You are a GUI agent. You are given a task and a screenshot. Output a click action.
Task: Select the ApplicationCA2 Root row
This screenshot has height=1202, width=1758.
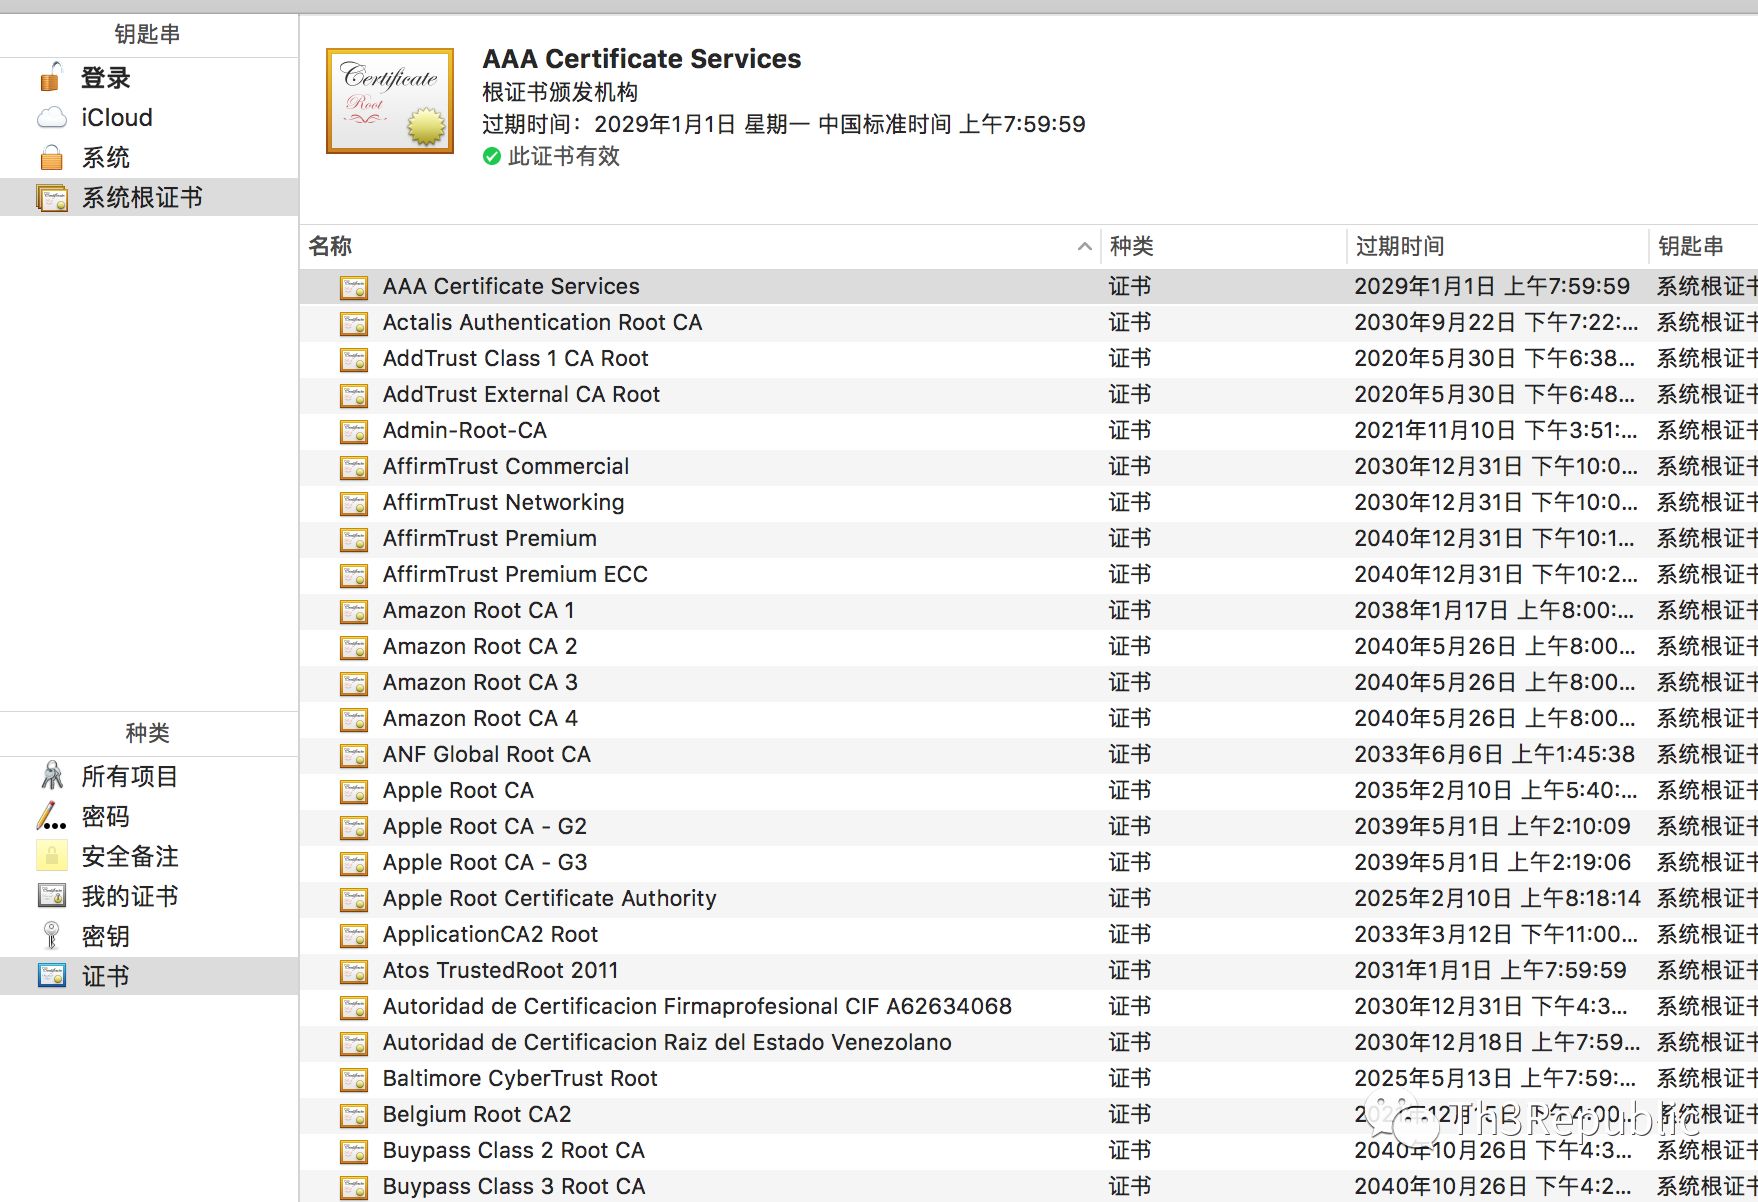(x=1028, y=935)
